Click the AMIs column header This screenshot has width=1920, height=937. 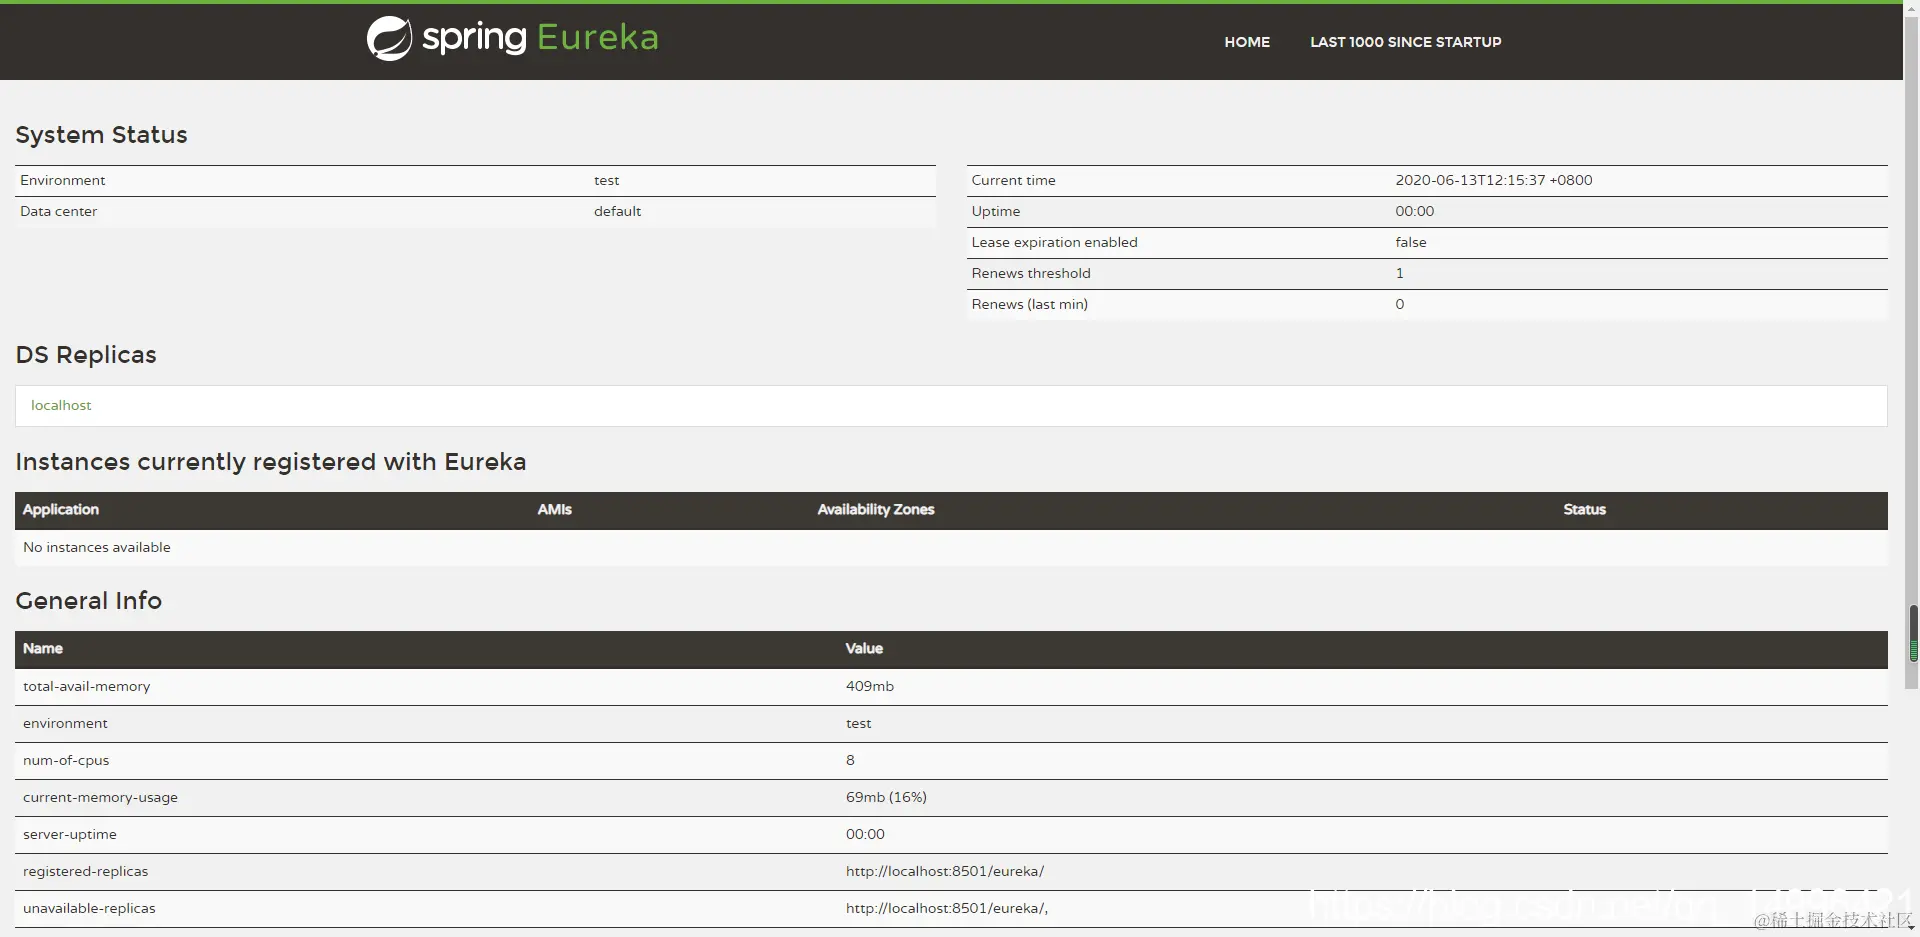[554, 509]
